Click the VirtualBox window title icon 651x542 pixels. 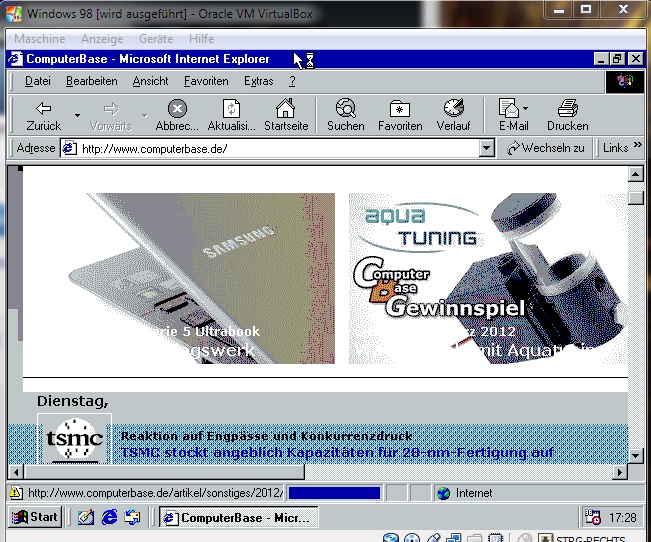point(14,13)
